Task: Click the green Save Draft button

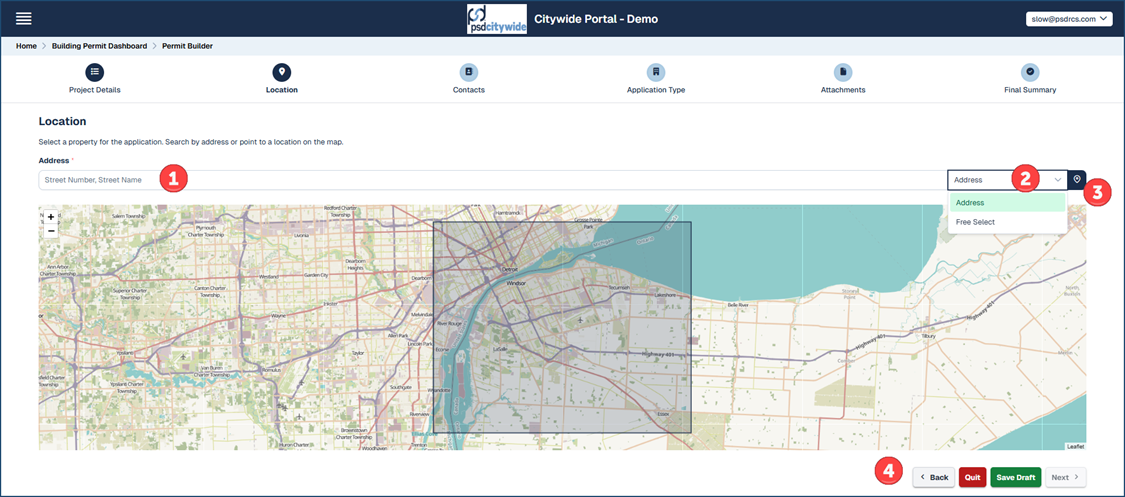Action: click(x=1015, y=478)
